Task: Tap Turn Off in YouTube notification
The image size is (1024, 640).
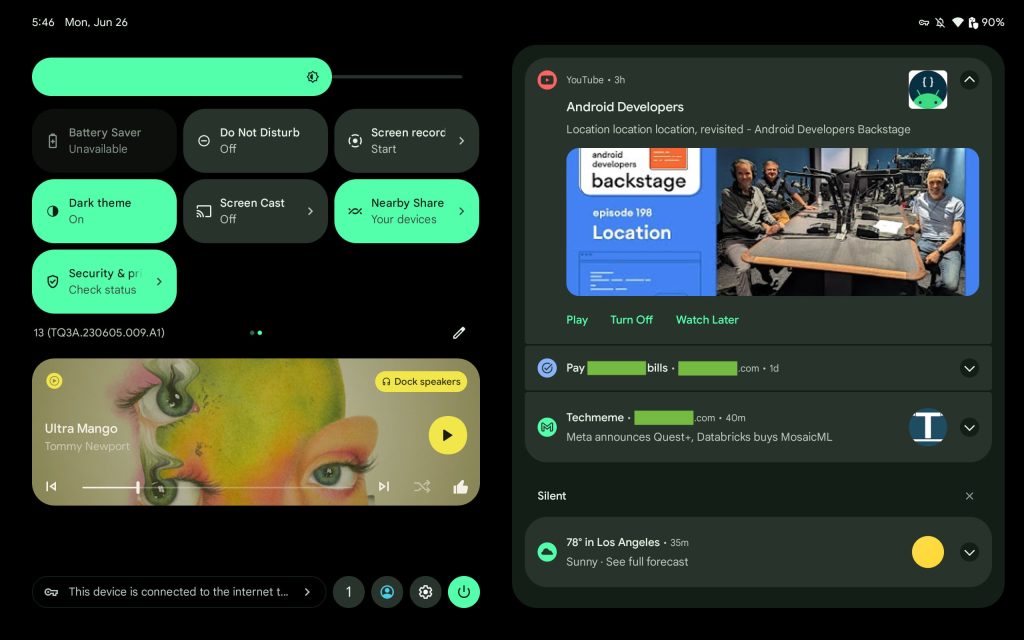Action: tap(631, 320)
